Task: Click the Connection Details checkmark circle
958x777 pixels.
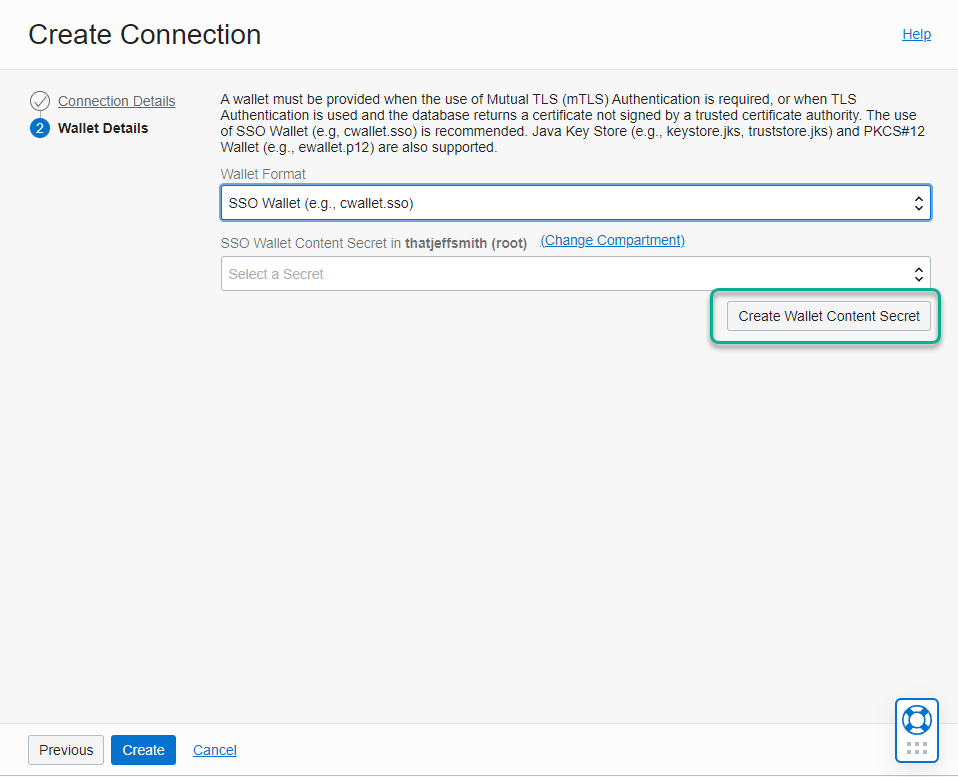Action: tap(40, 101)
